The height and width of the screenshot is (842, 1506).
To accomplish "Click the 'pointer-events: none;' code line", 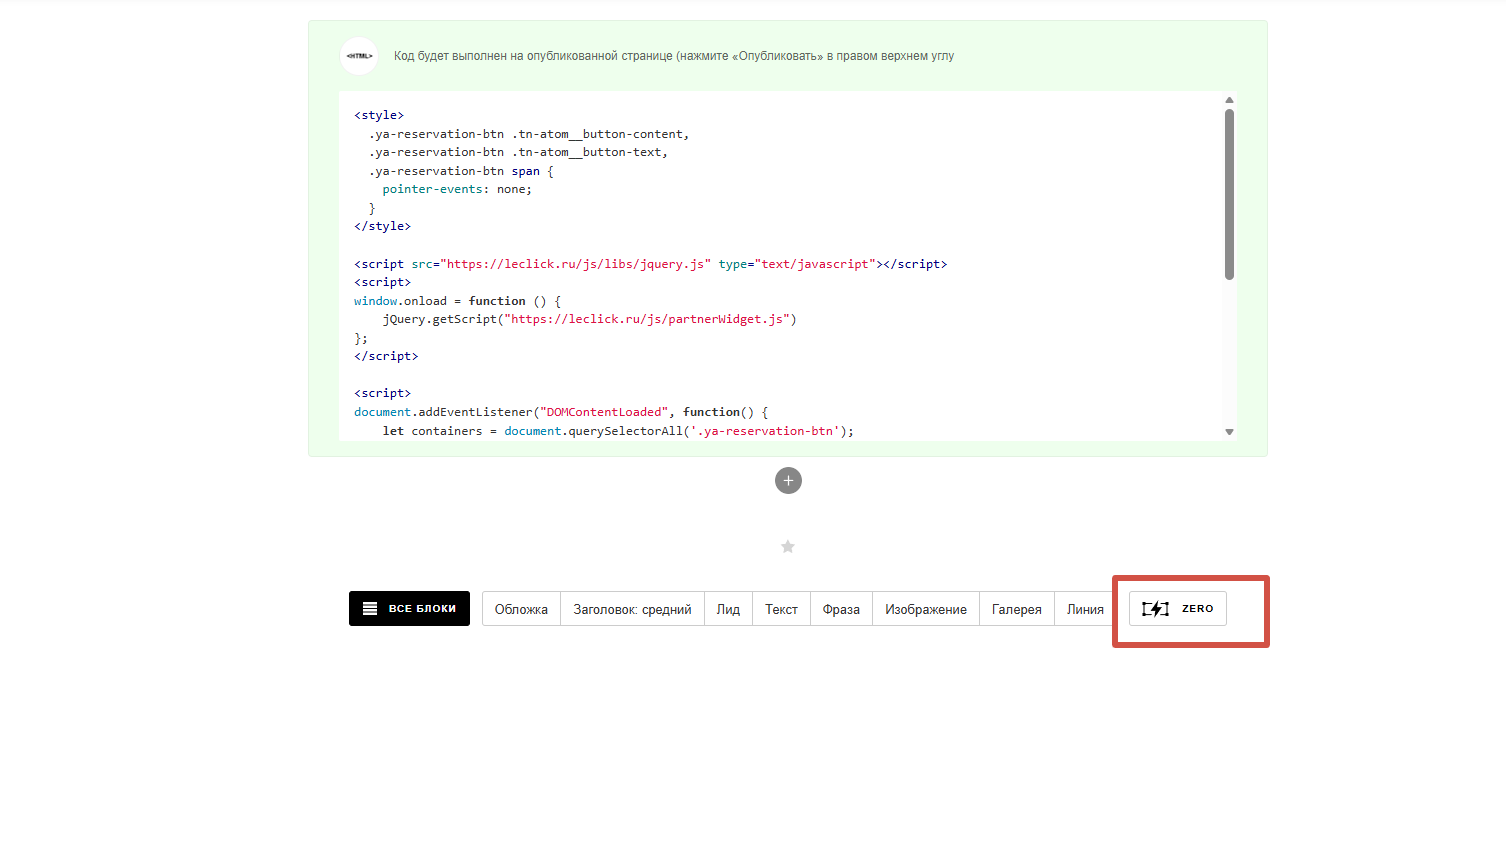I will 457,189.
